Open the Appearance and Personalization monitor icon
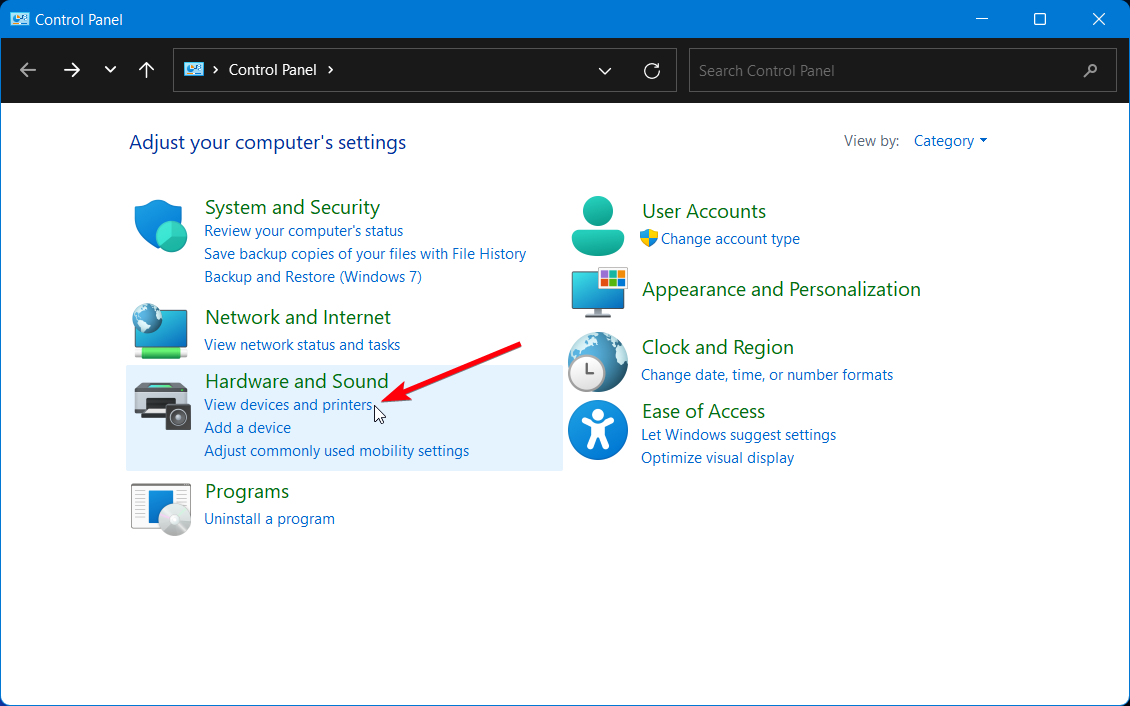 tap(600, 292)
